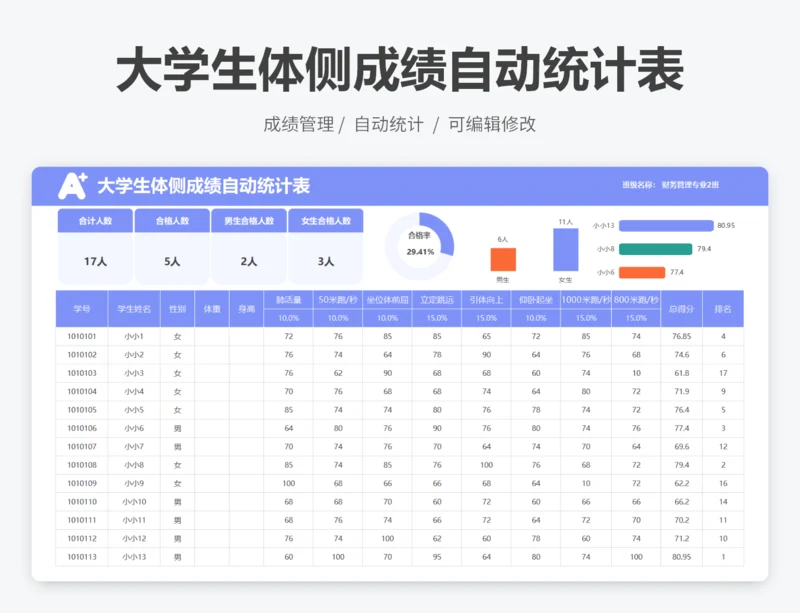Click the 小小8 green ranking bar
This screenshot has height=613, width=800.
(655, 249)
